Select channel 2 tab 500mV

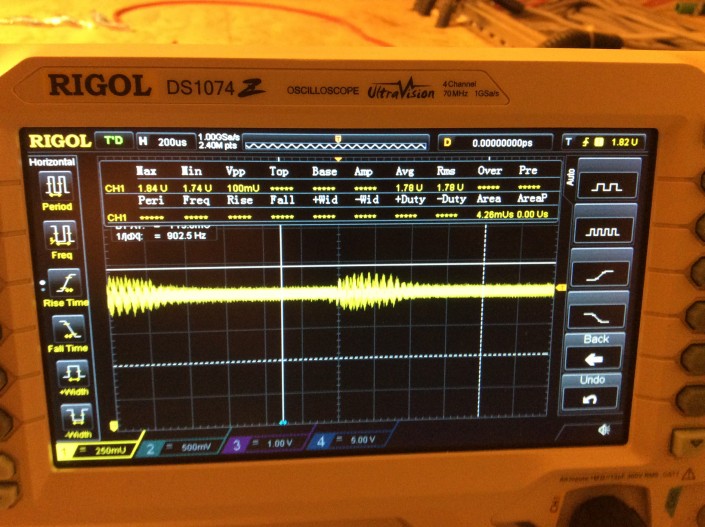click(x=184, y=447)
